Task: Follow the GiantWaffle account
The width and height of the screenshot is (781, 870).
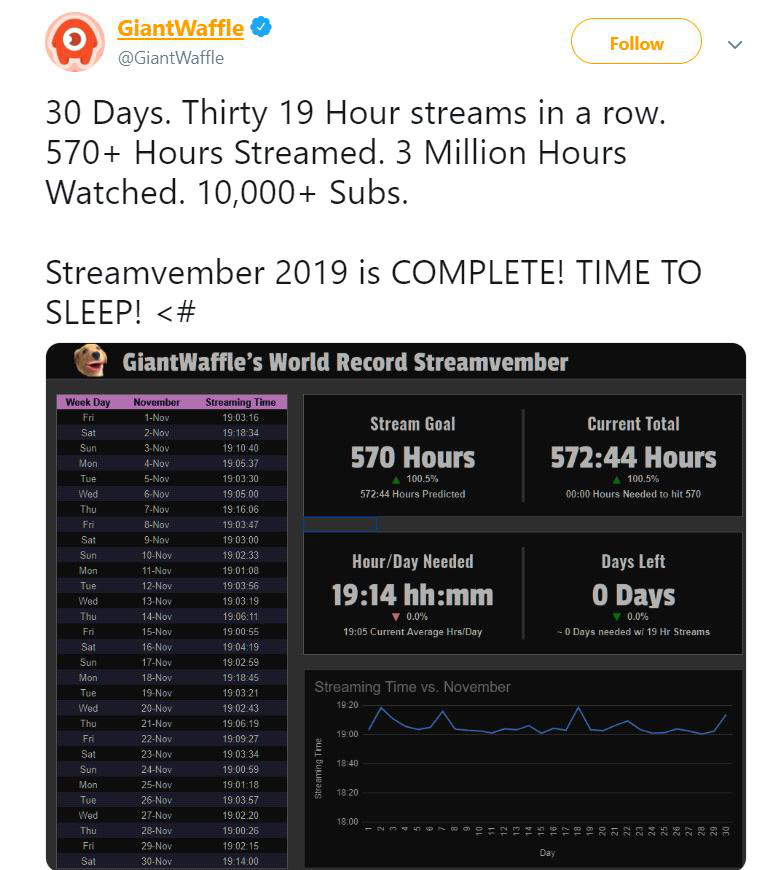Action: [636, 42]
